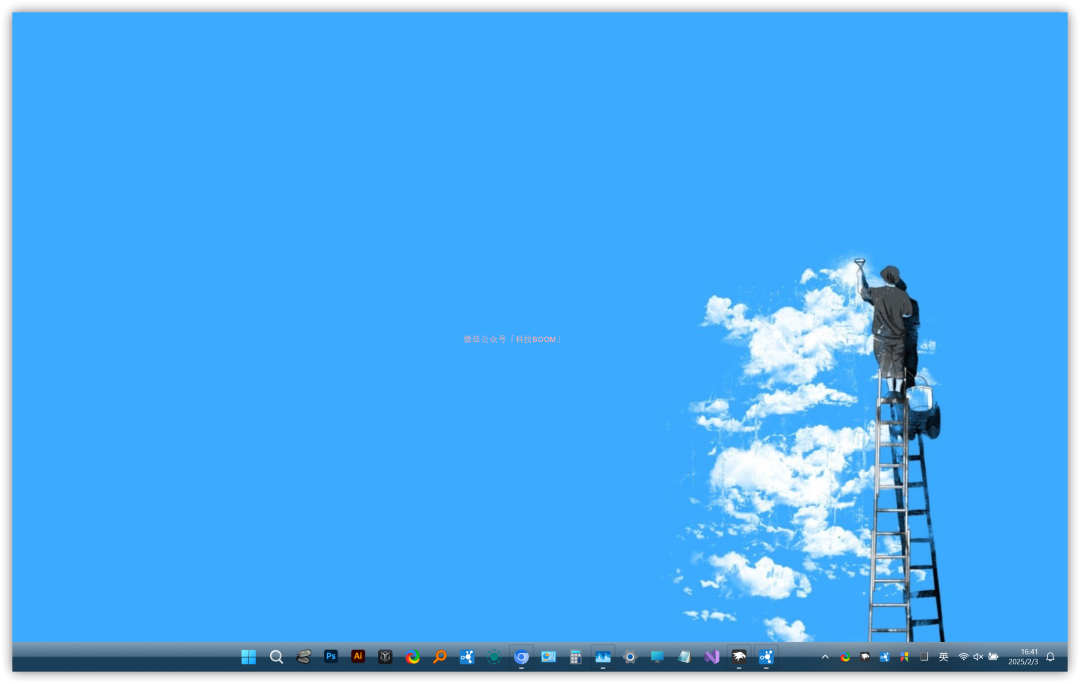This screenshot has width=1080, height=684.
Task: Switch the 英 input method indicator
Action: pyautogui.click(x=944, y=657)
